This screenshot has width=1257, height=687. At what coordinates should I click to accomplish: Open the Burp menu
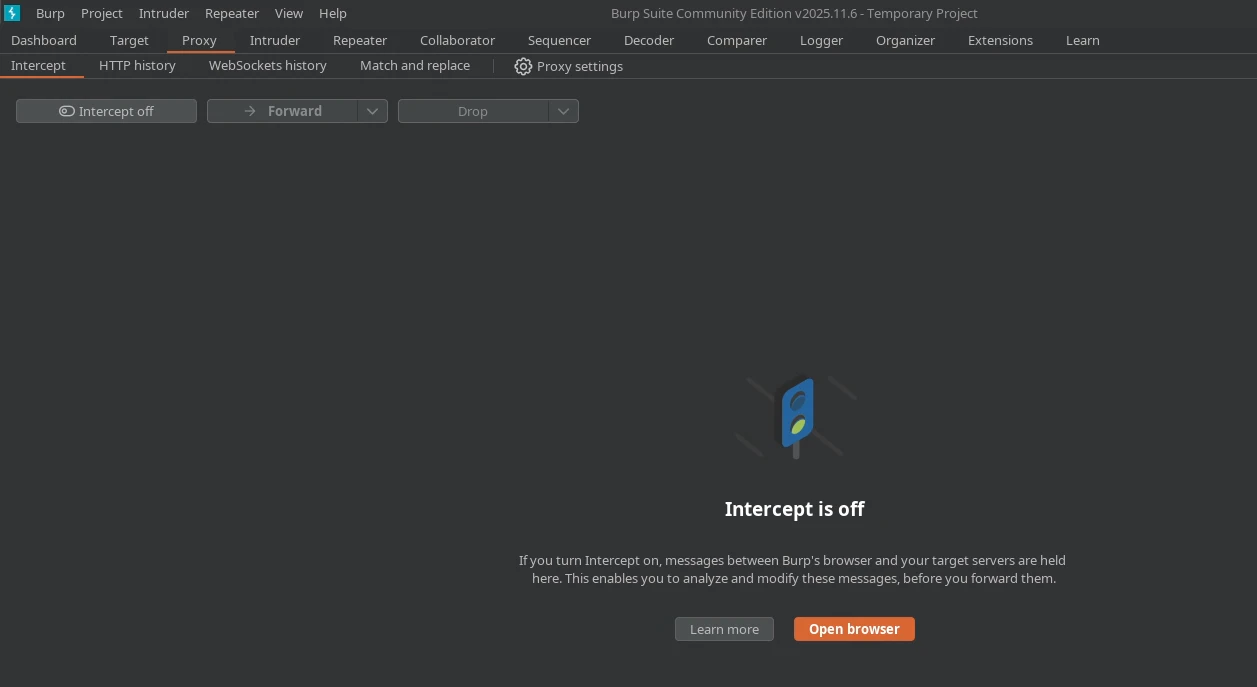coord(50,13)
